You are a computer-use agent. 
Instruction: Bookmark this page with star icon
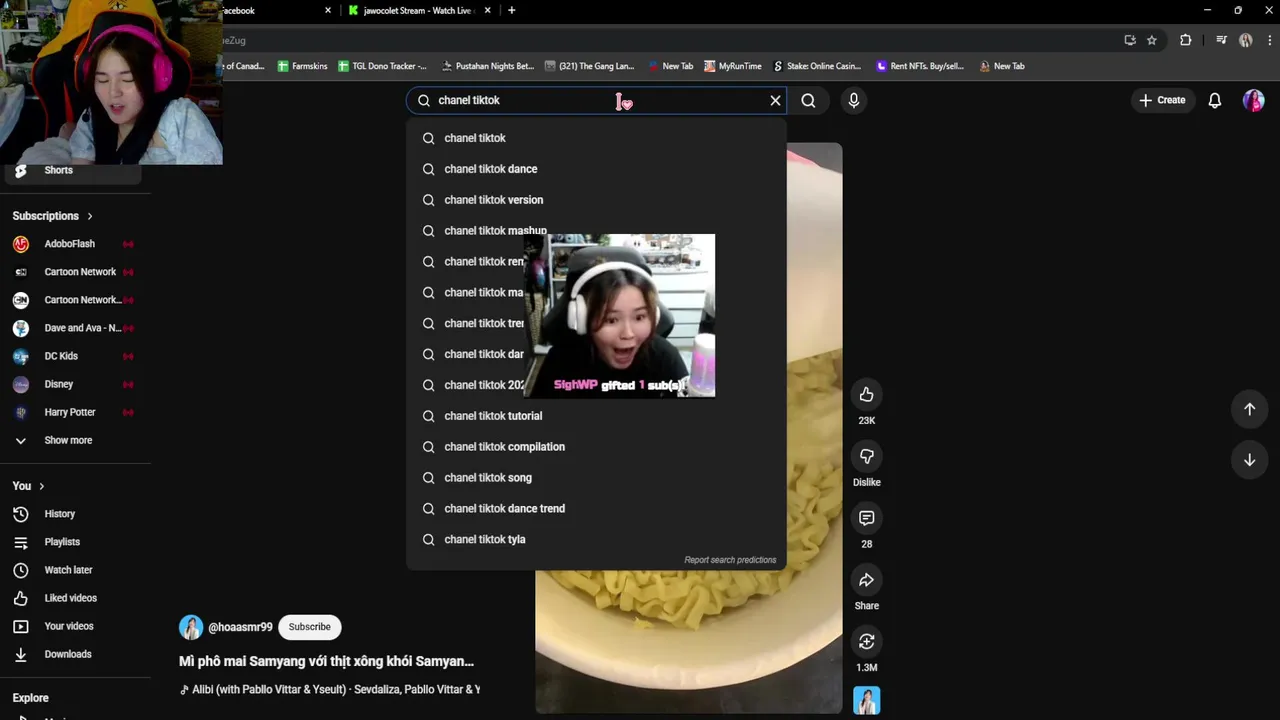[1152, 40]
